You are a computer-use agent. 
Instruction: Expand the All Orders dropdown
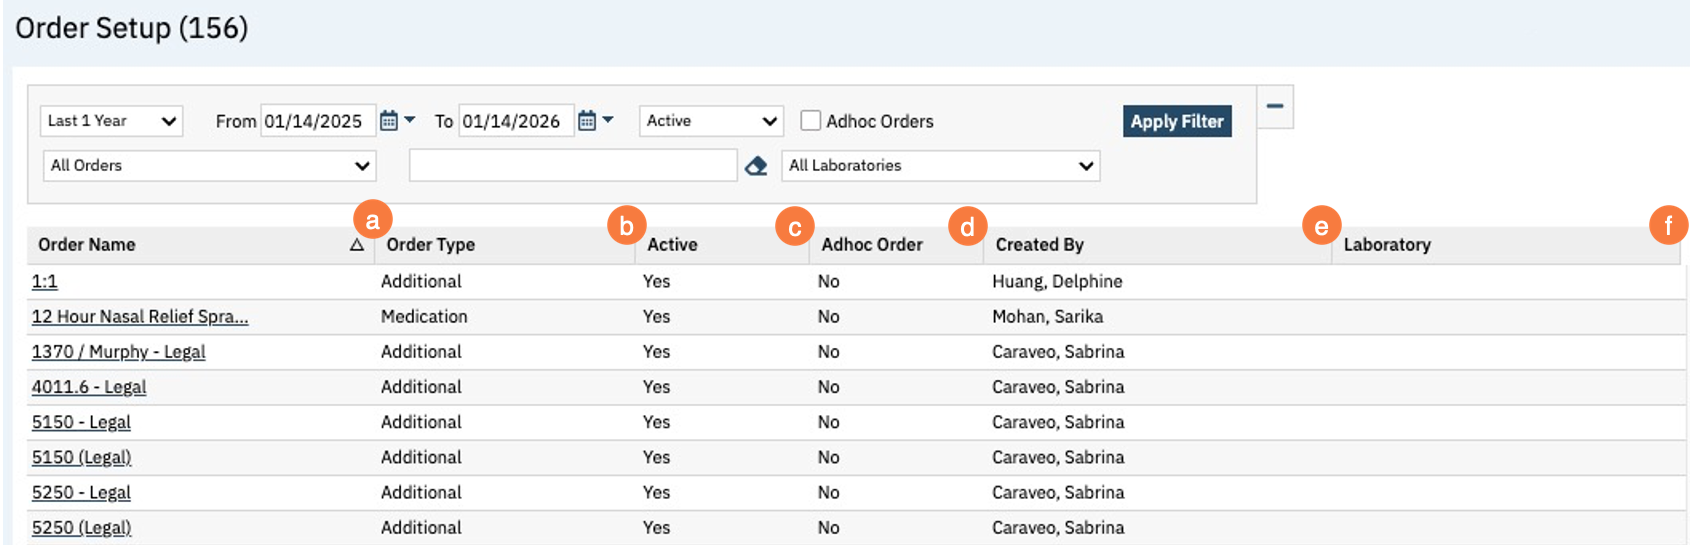[x=210, y=166]
